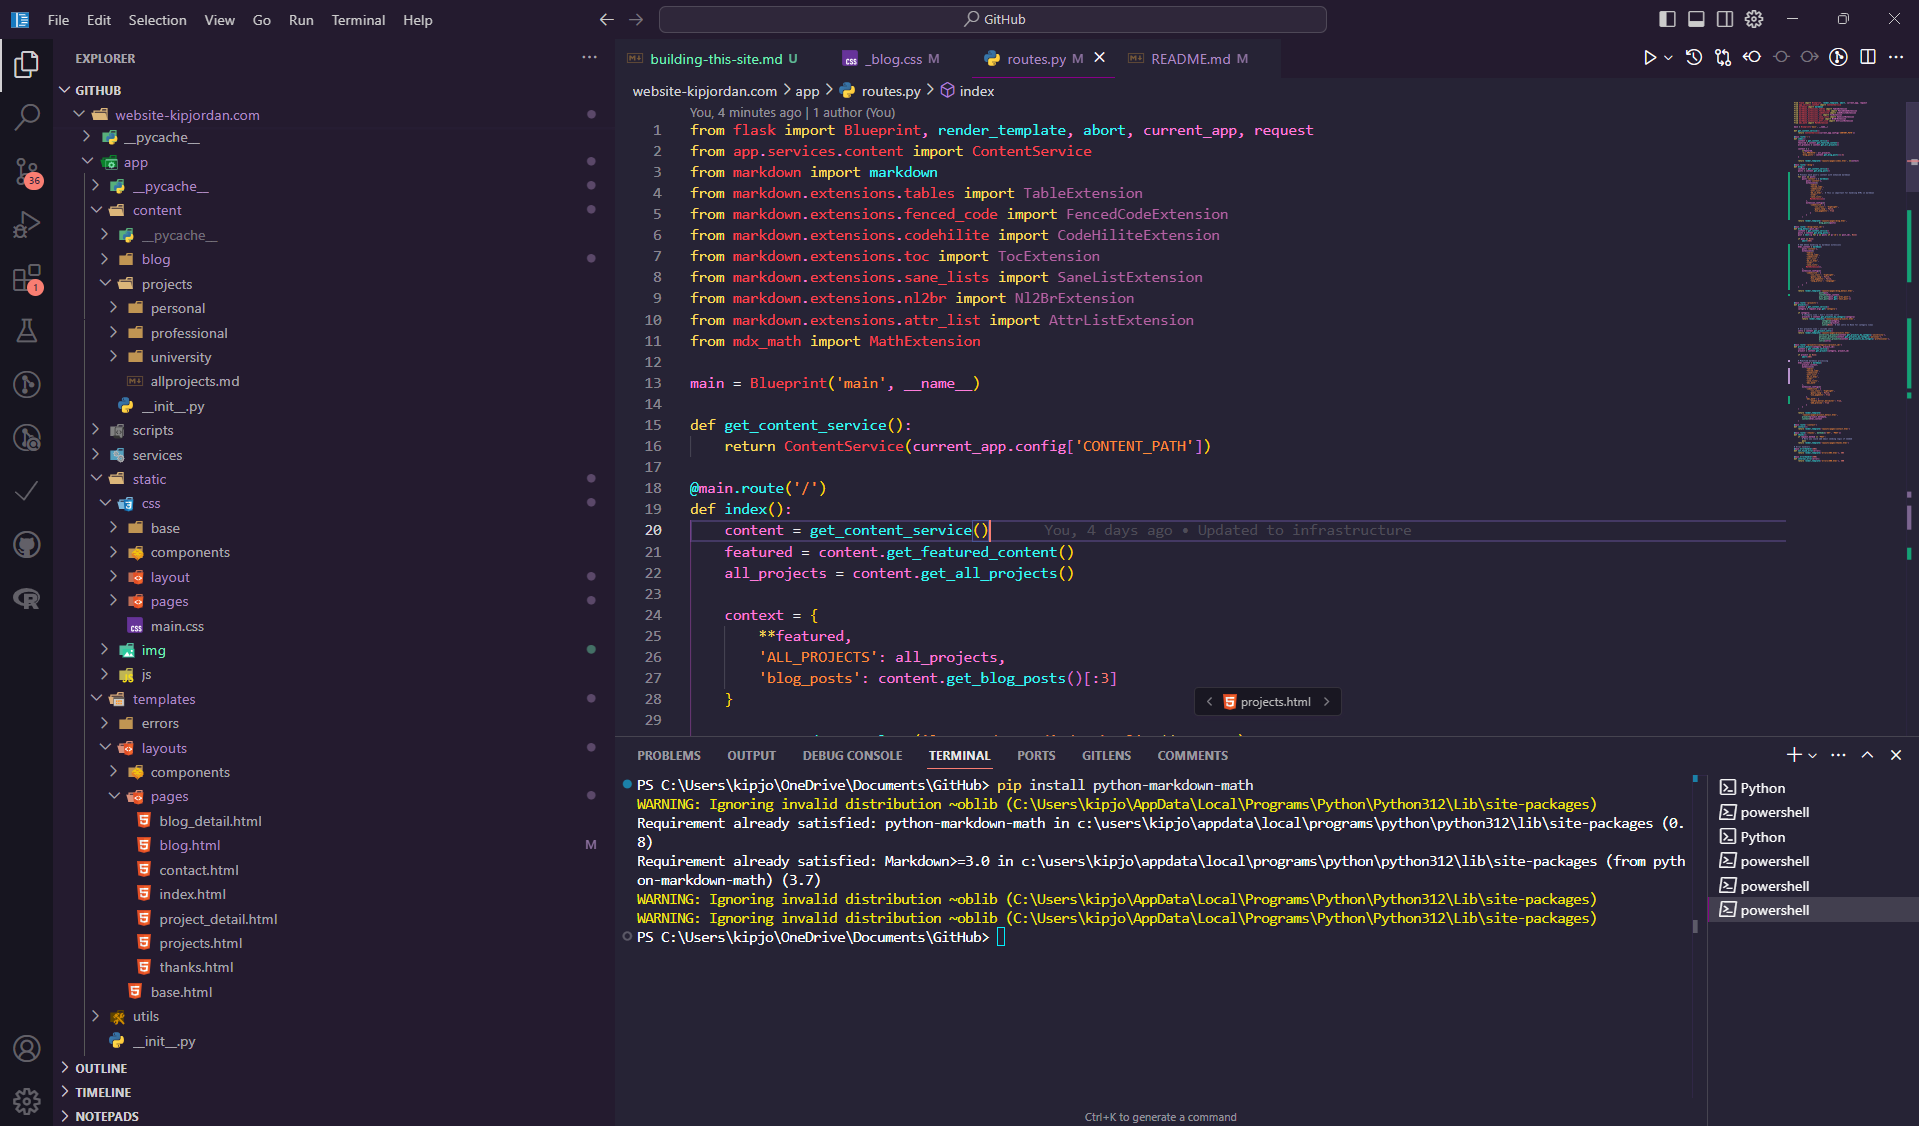Viewport: 1919px width, 1126px height.
Task: Open the Manage gear in activity bar
Action: 27,1101
